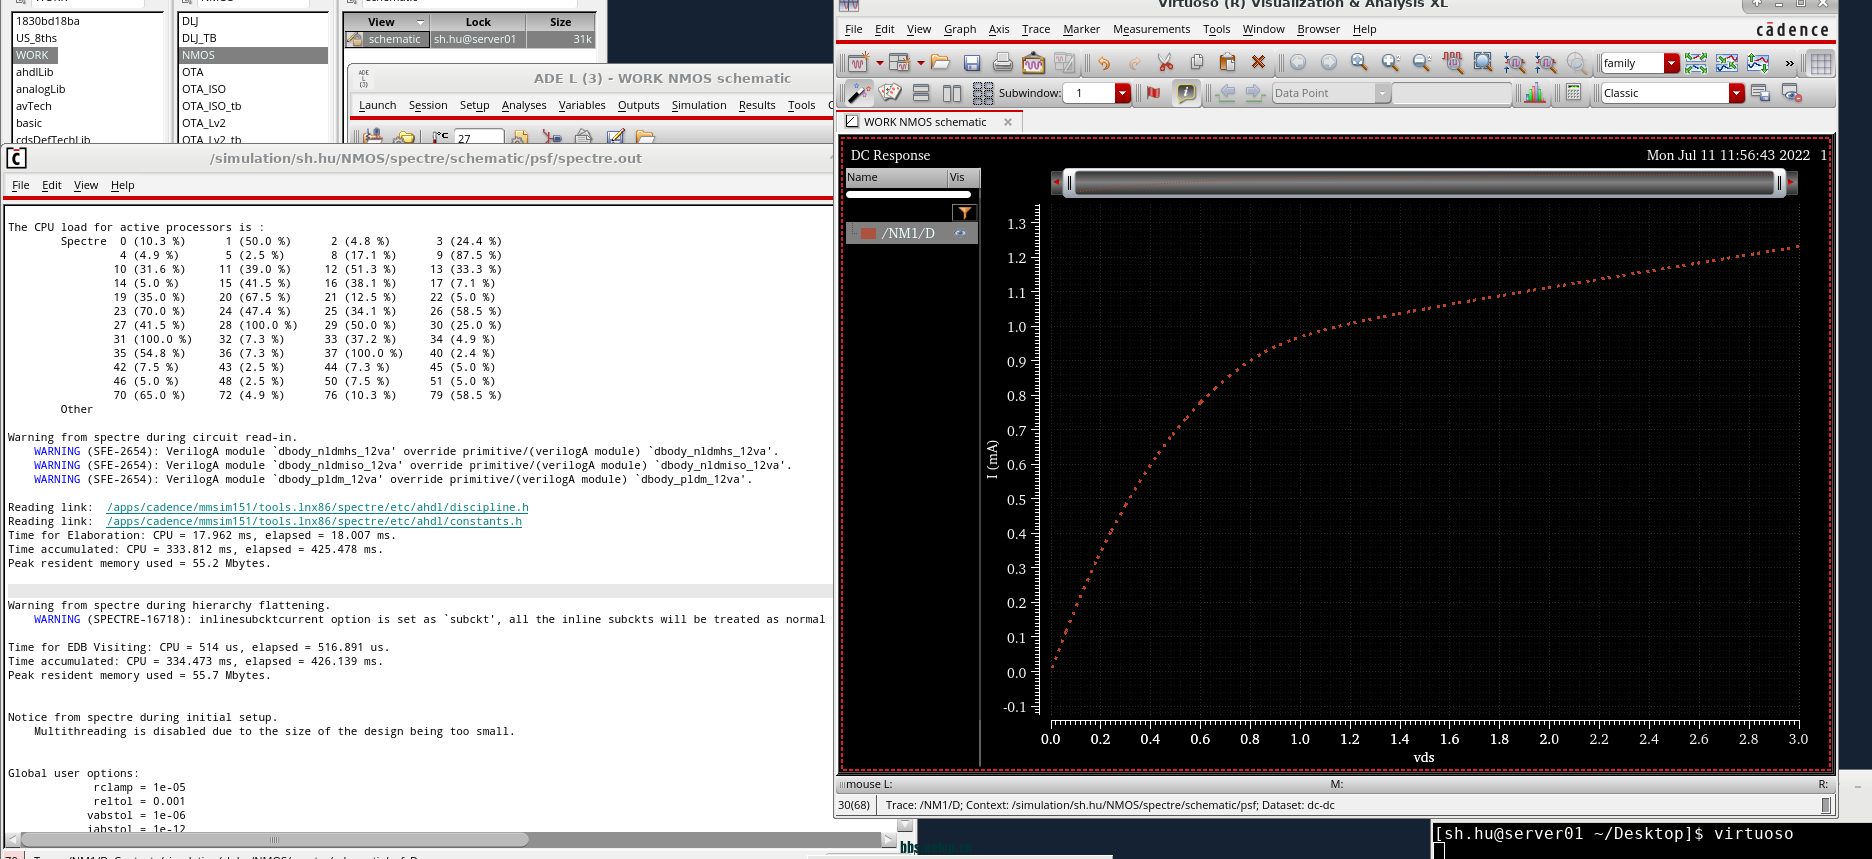Image resolution: width=1872 pixels, height=859 pixels.
Task: Click the /NM1/D trace color swatch
Action: pyautogui.click(x=869, y=233)
